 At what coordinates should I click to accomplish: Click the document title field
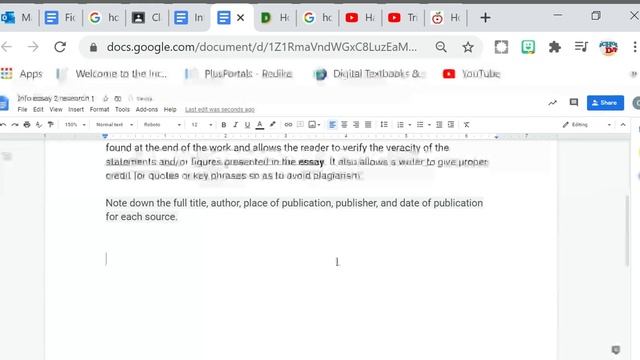click(x=56, y=98)
